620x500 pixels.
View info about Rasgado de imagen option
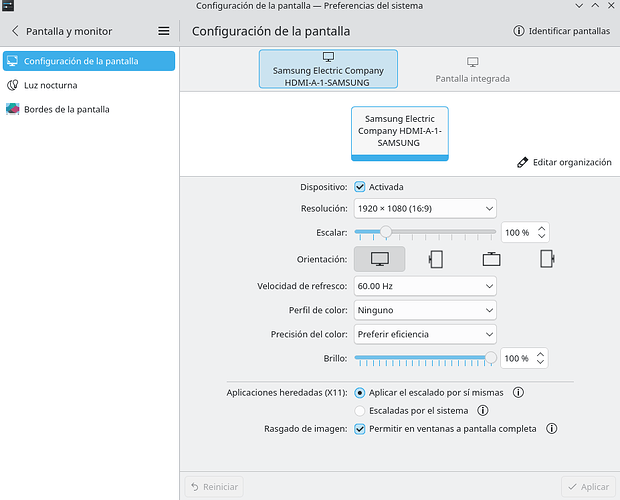coord(551,428)
